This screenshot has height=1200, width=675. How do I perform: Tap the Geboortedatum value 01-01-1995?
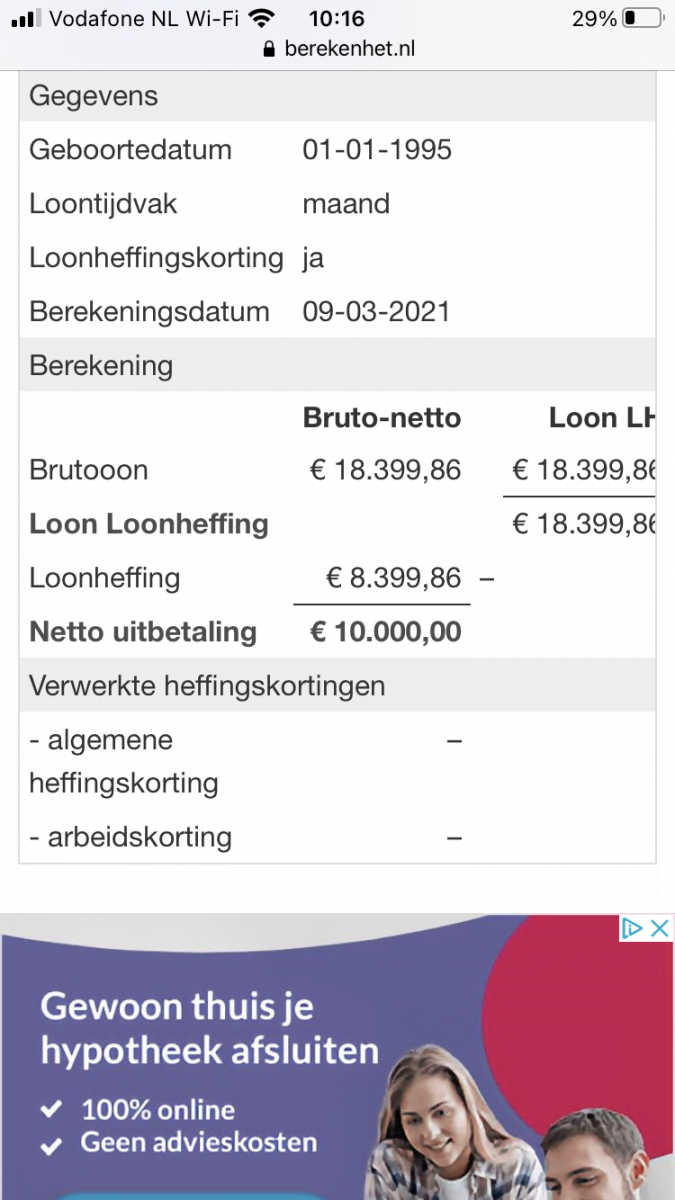377,150
